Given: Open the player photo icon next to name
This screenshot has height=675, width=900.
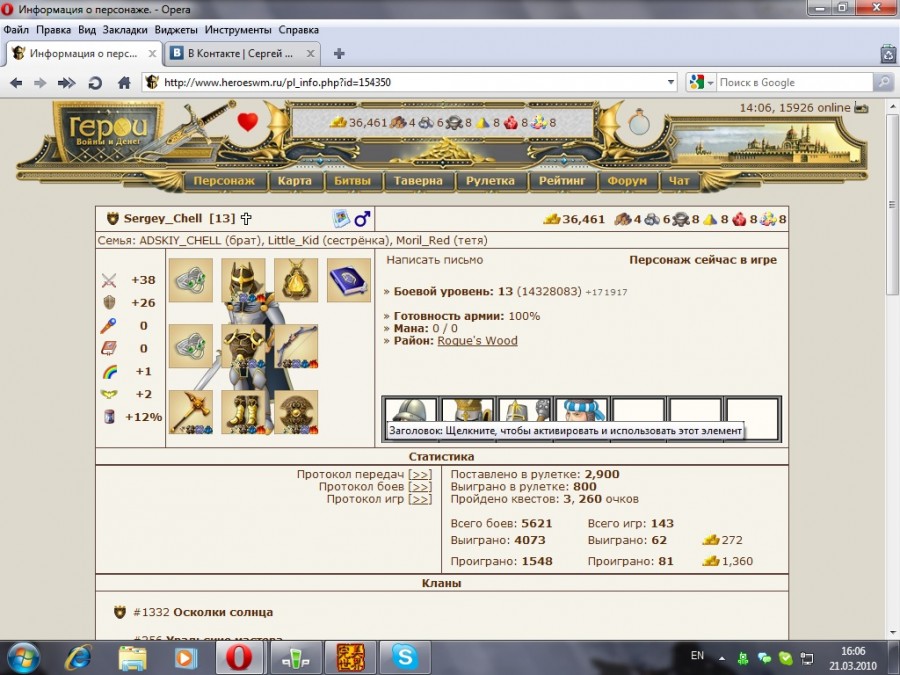Looking at the screenshot, I should (341, 218).
